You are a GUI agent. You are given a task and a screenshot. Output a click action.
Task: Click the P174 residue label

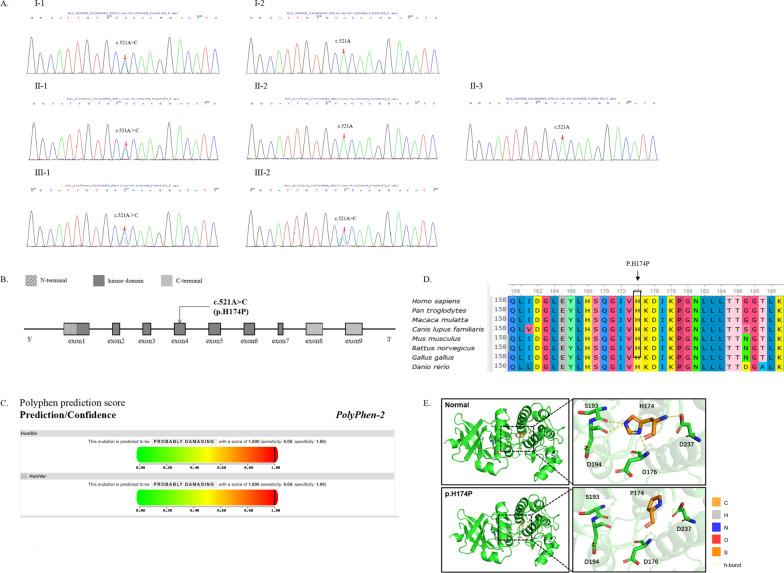(637, 493)
